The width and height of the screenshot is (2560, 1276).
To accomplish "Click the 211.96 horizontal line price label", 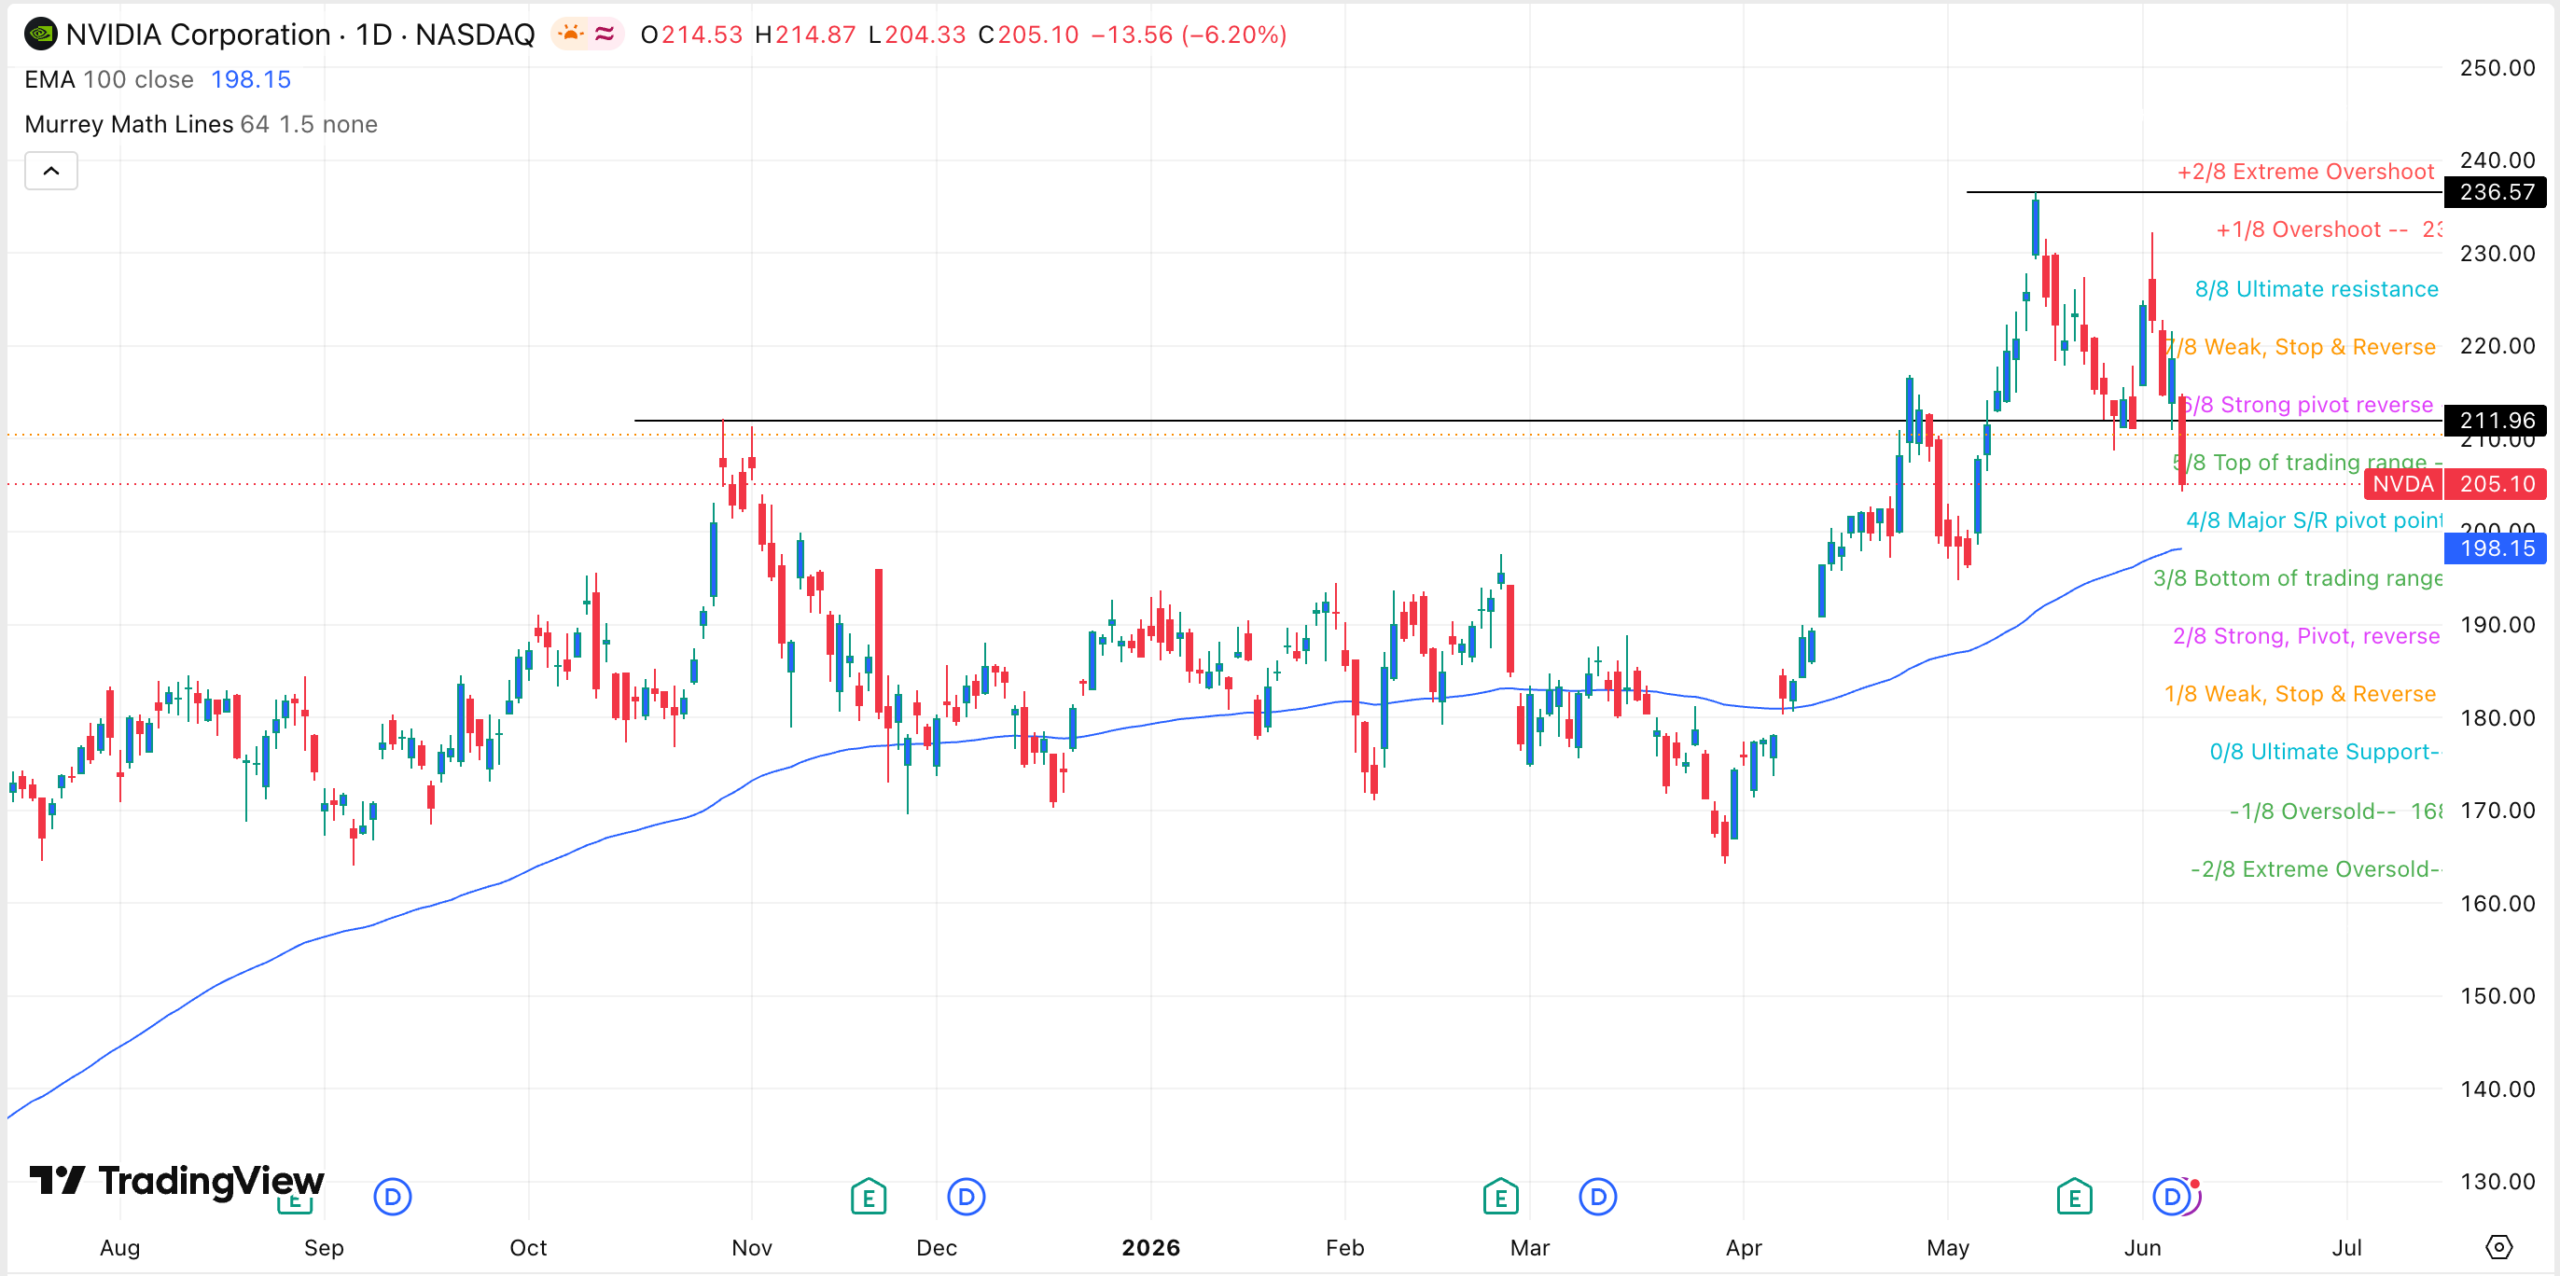I will pyautogui.click(x=2496, y=420).
